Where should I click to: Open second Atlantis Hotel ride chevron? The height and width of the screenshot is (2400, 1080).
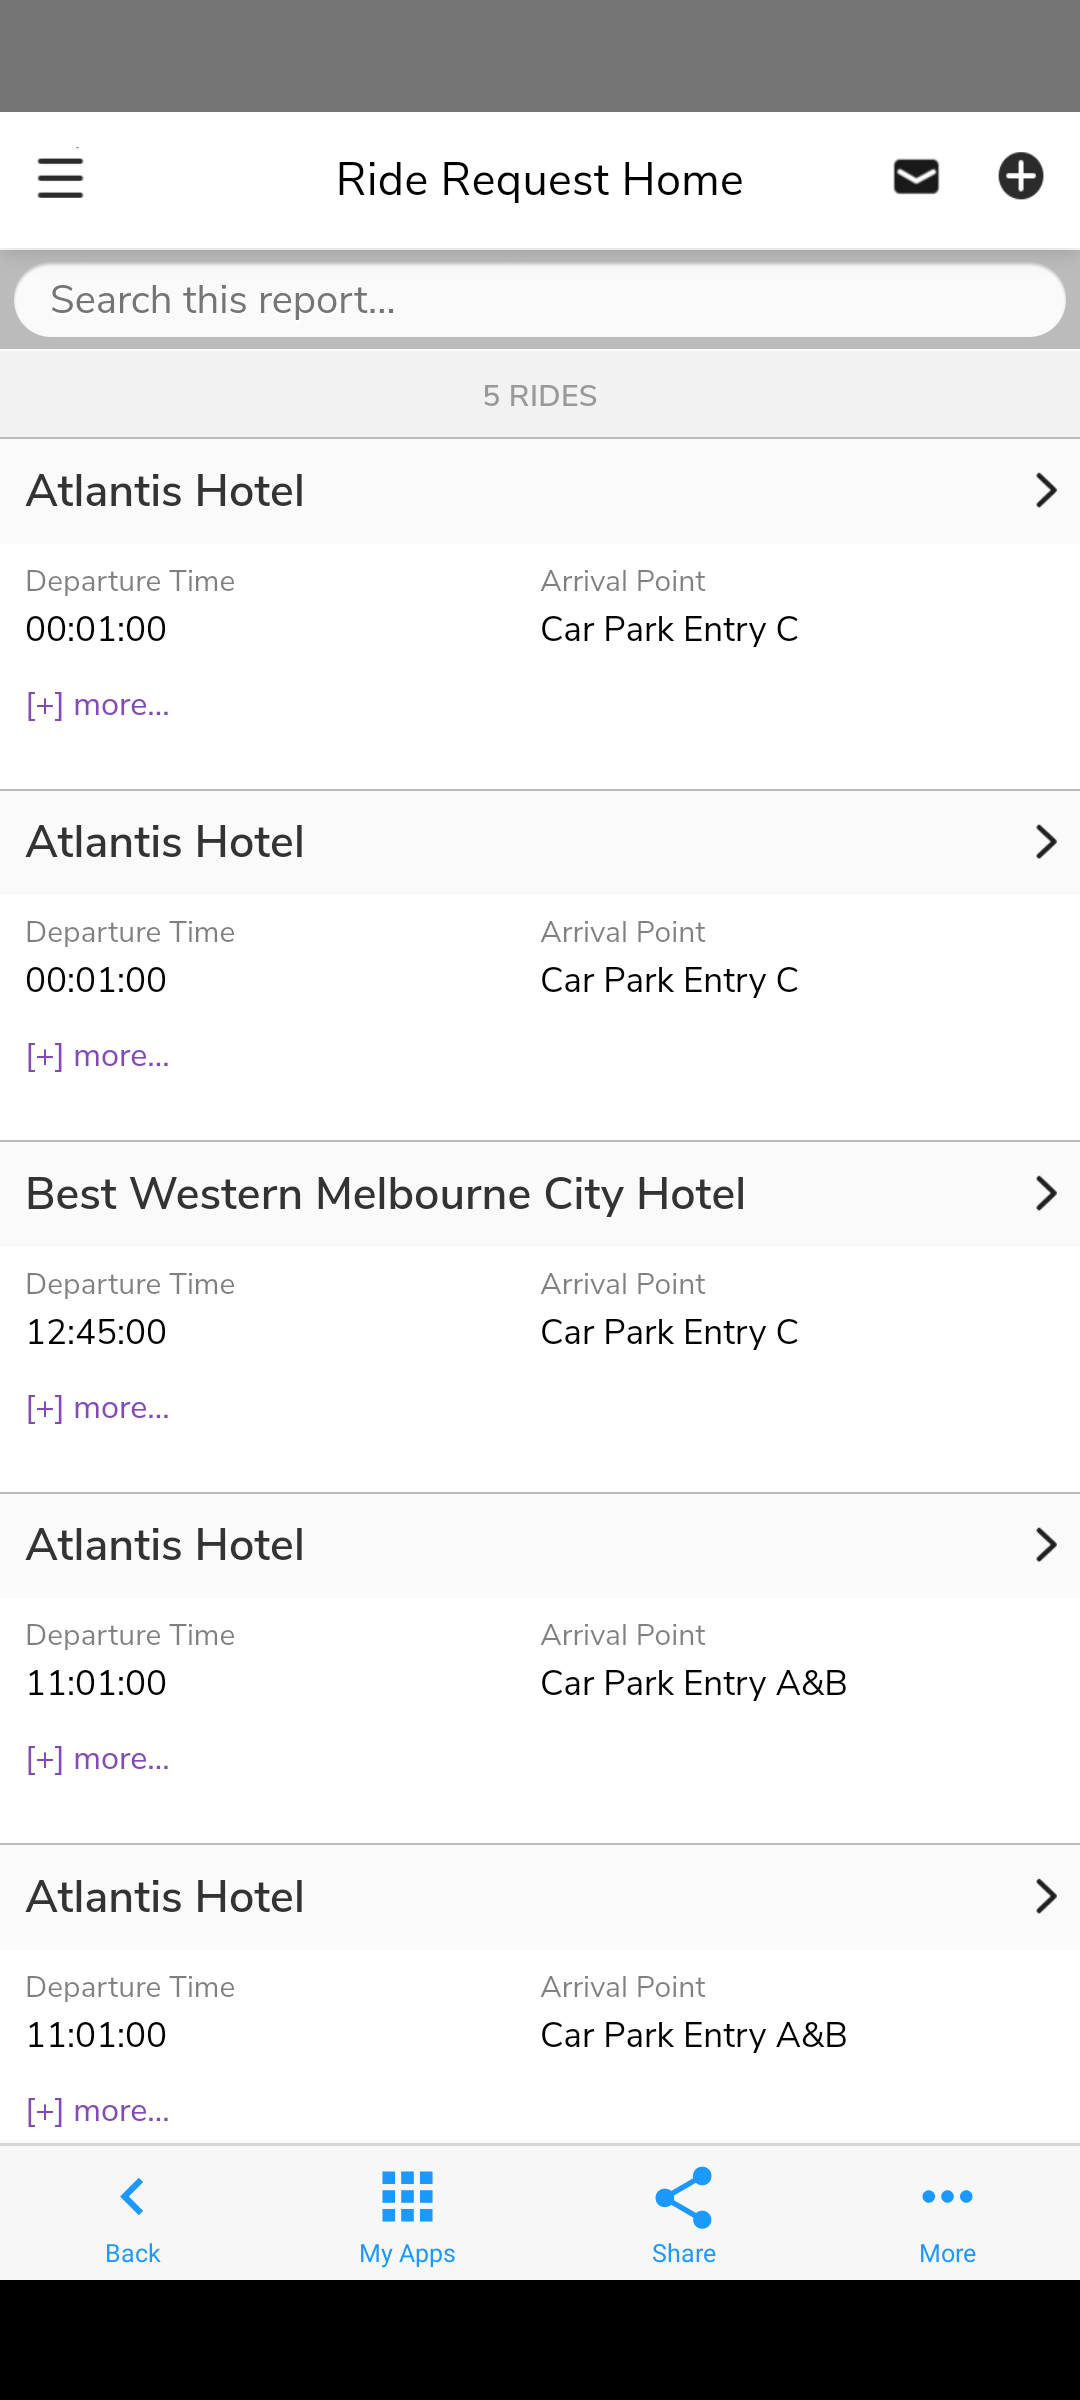1045,842
